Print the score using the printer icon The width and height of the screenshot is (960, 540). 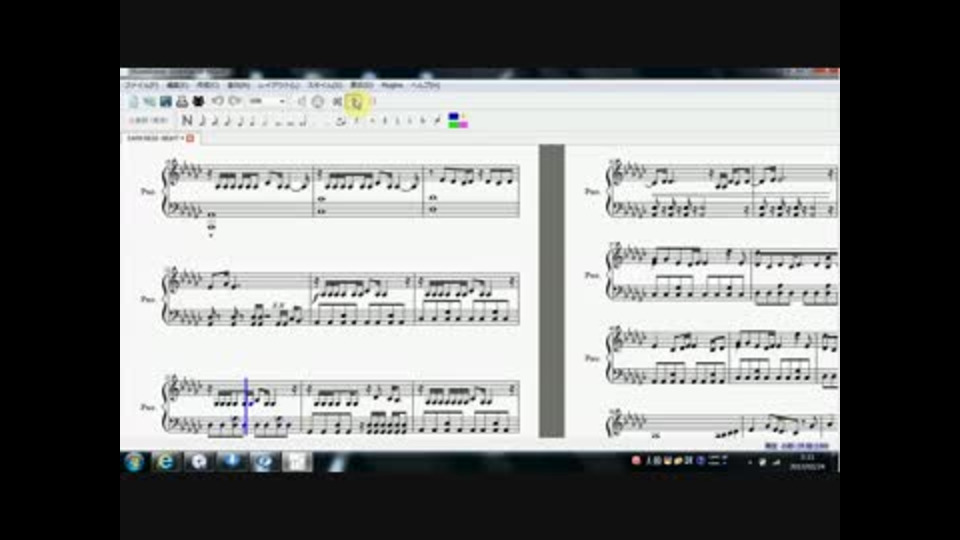pyautogui.click(x=182, y=102)
